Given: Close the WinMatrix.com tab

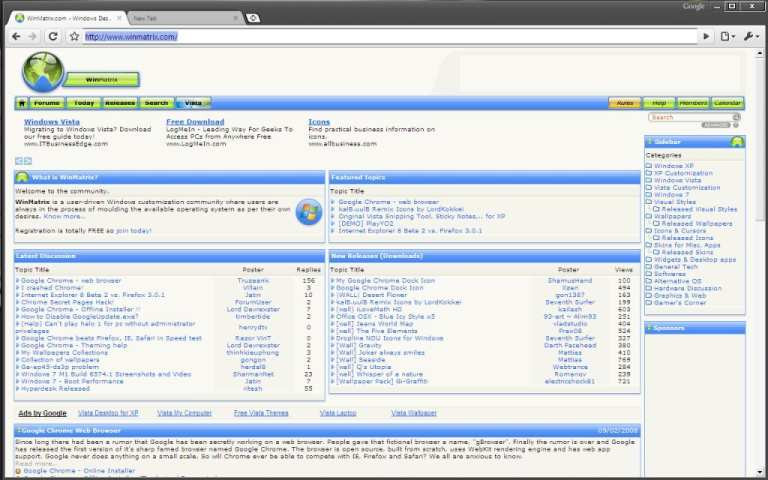Looking at the screenshot, I should 119,18.
